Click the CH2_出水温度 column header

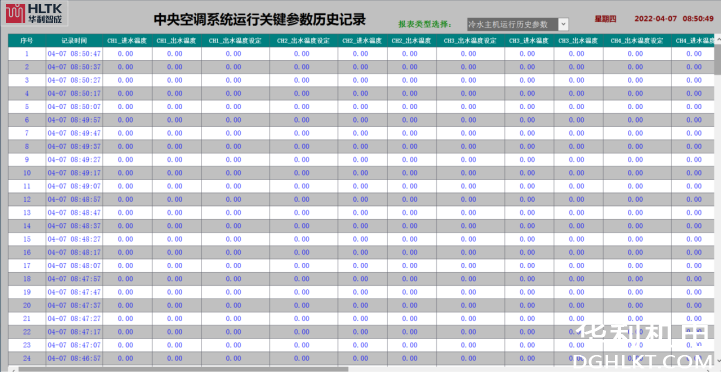pyautogui.click(x=411, y=41)
